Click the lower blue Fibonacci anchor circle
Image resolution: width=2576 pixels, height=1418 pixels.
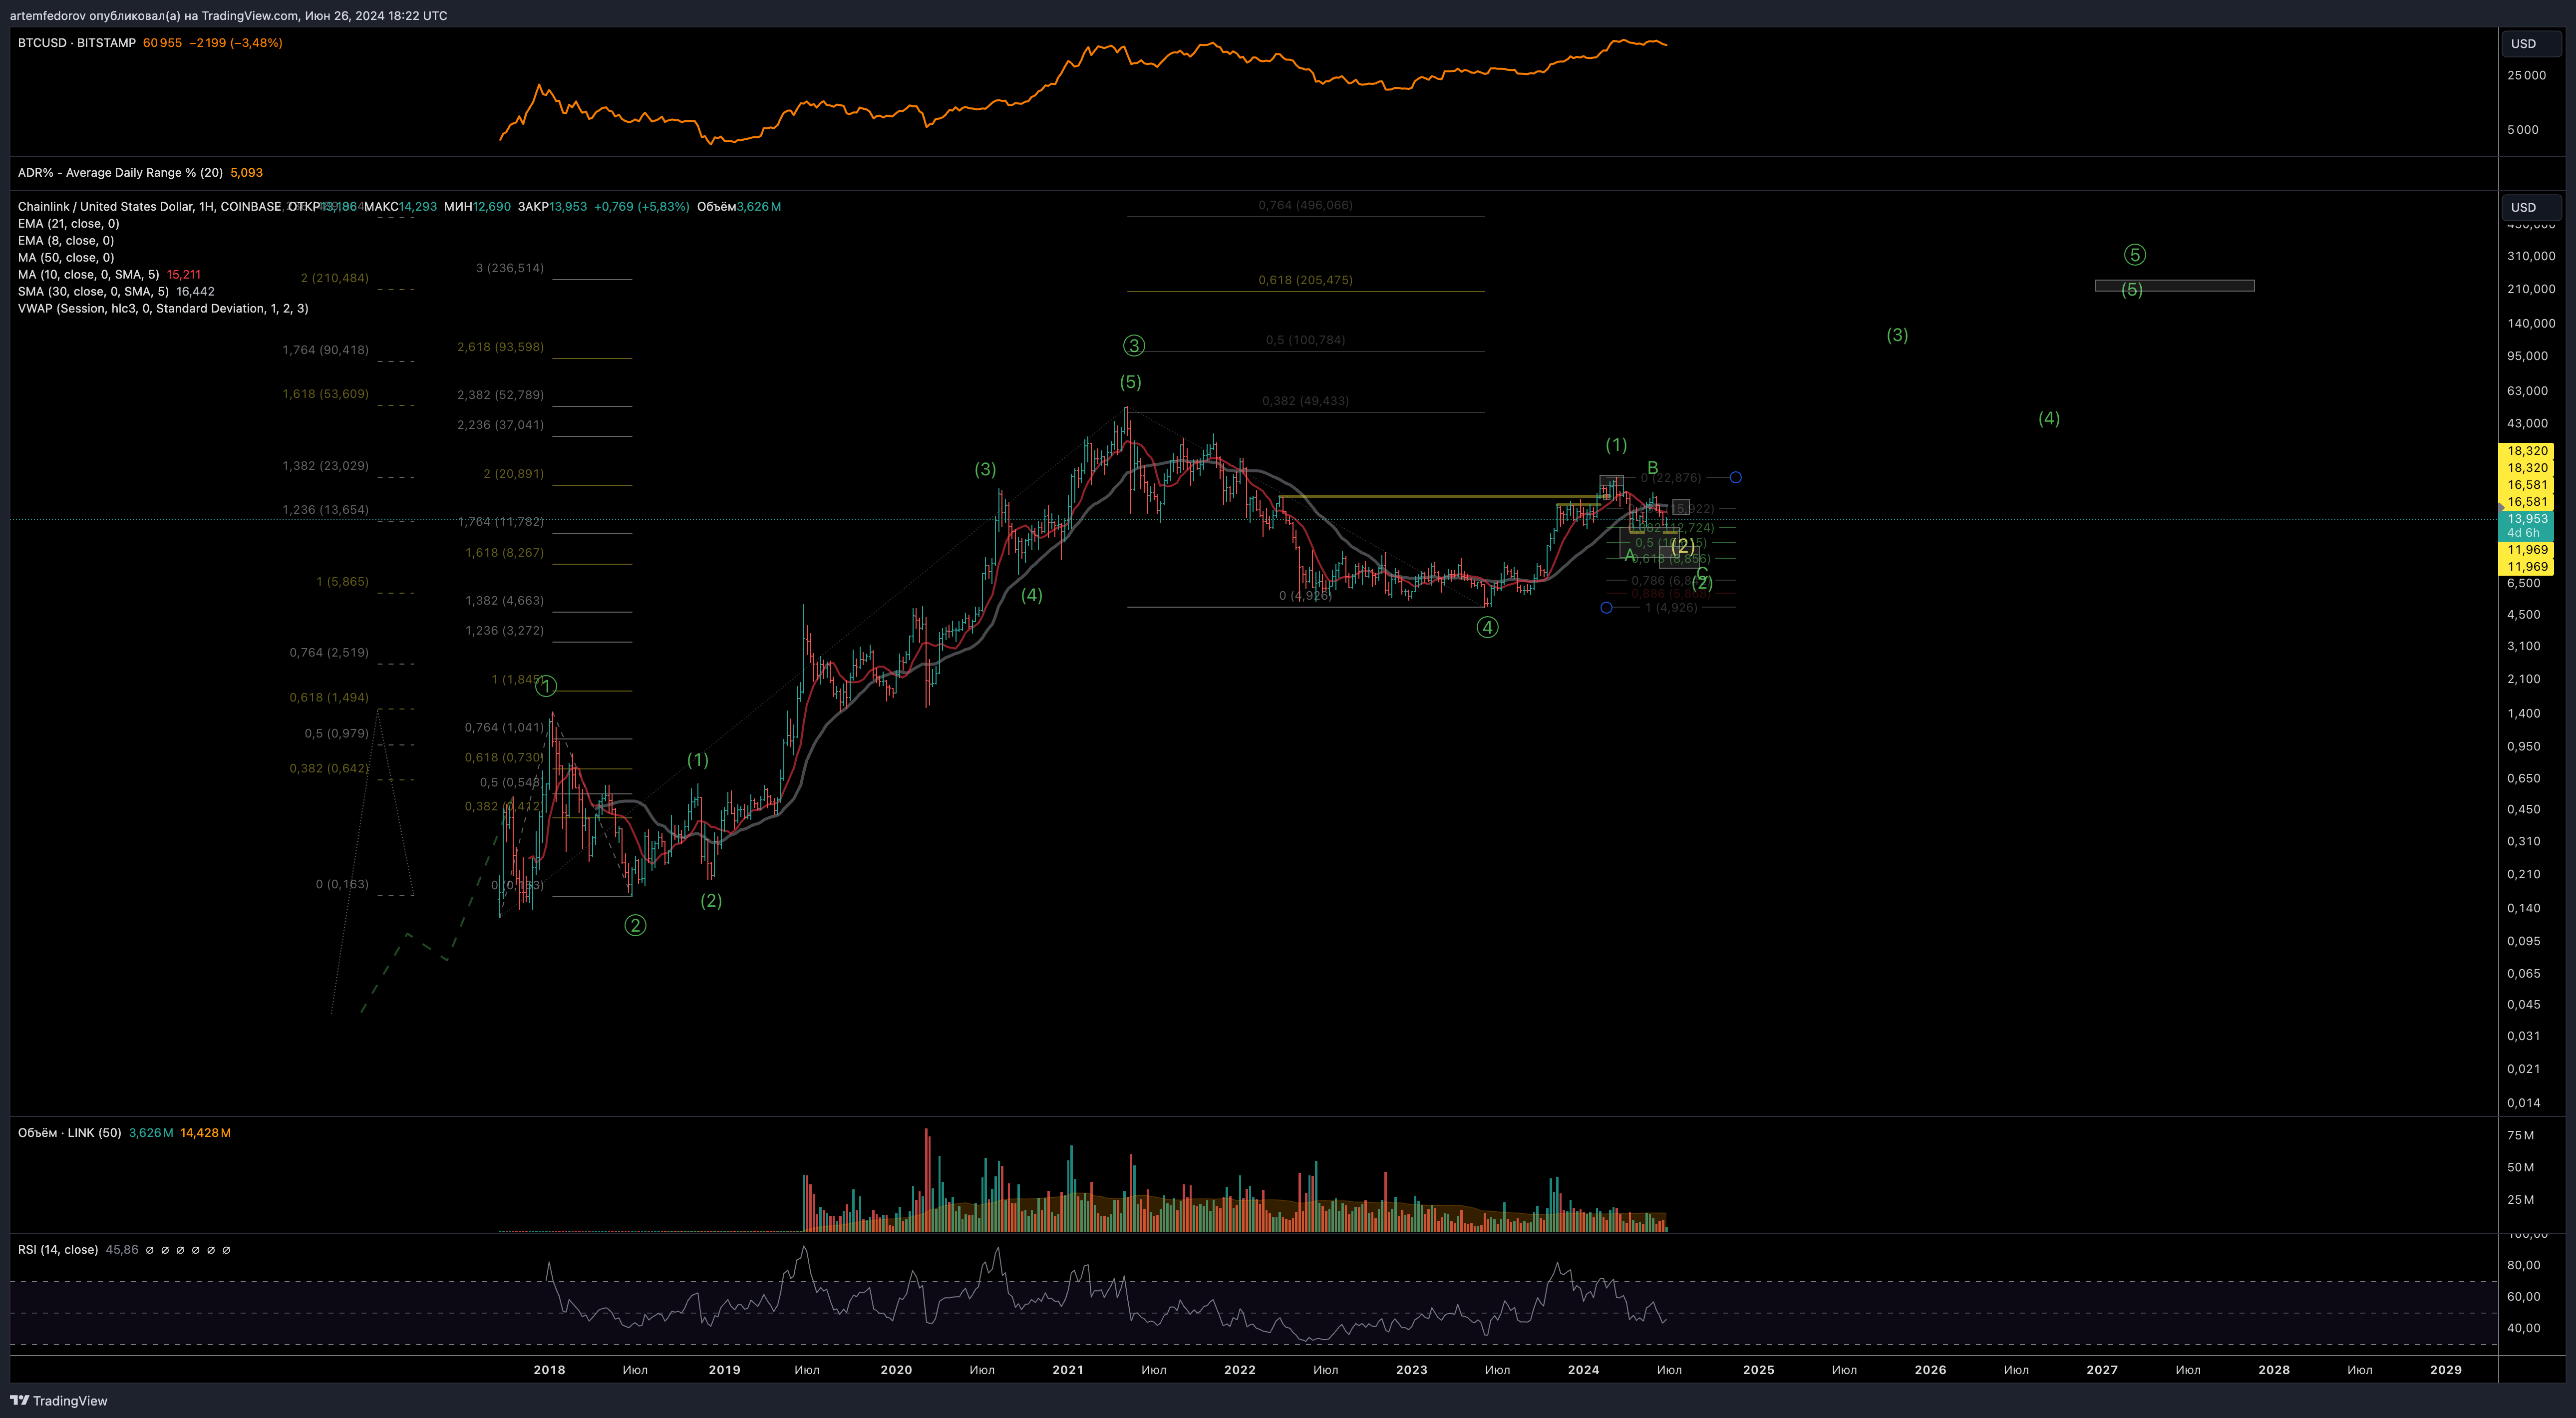(x=1606, y=607)
